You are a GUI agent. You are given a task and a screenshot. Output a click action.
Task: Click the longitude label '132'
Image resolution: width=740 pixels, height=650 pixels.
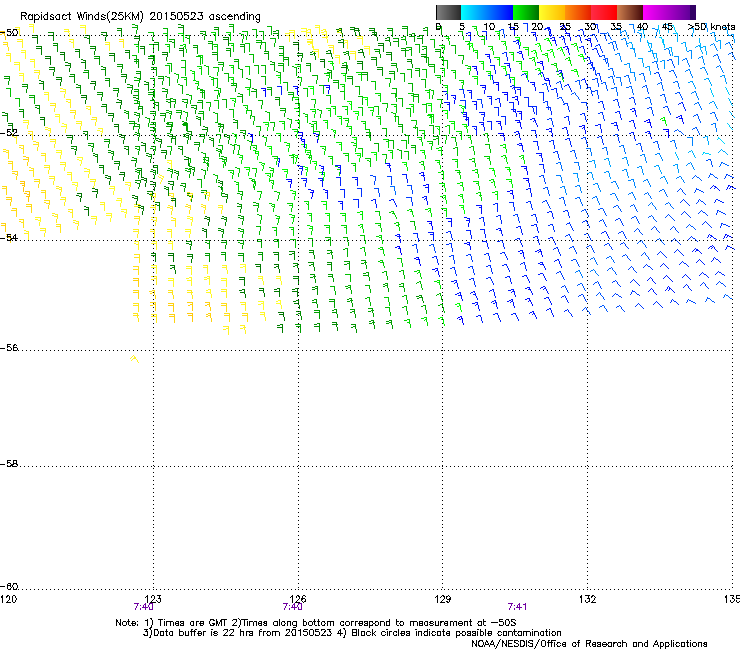[x=588, y=599]
